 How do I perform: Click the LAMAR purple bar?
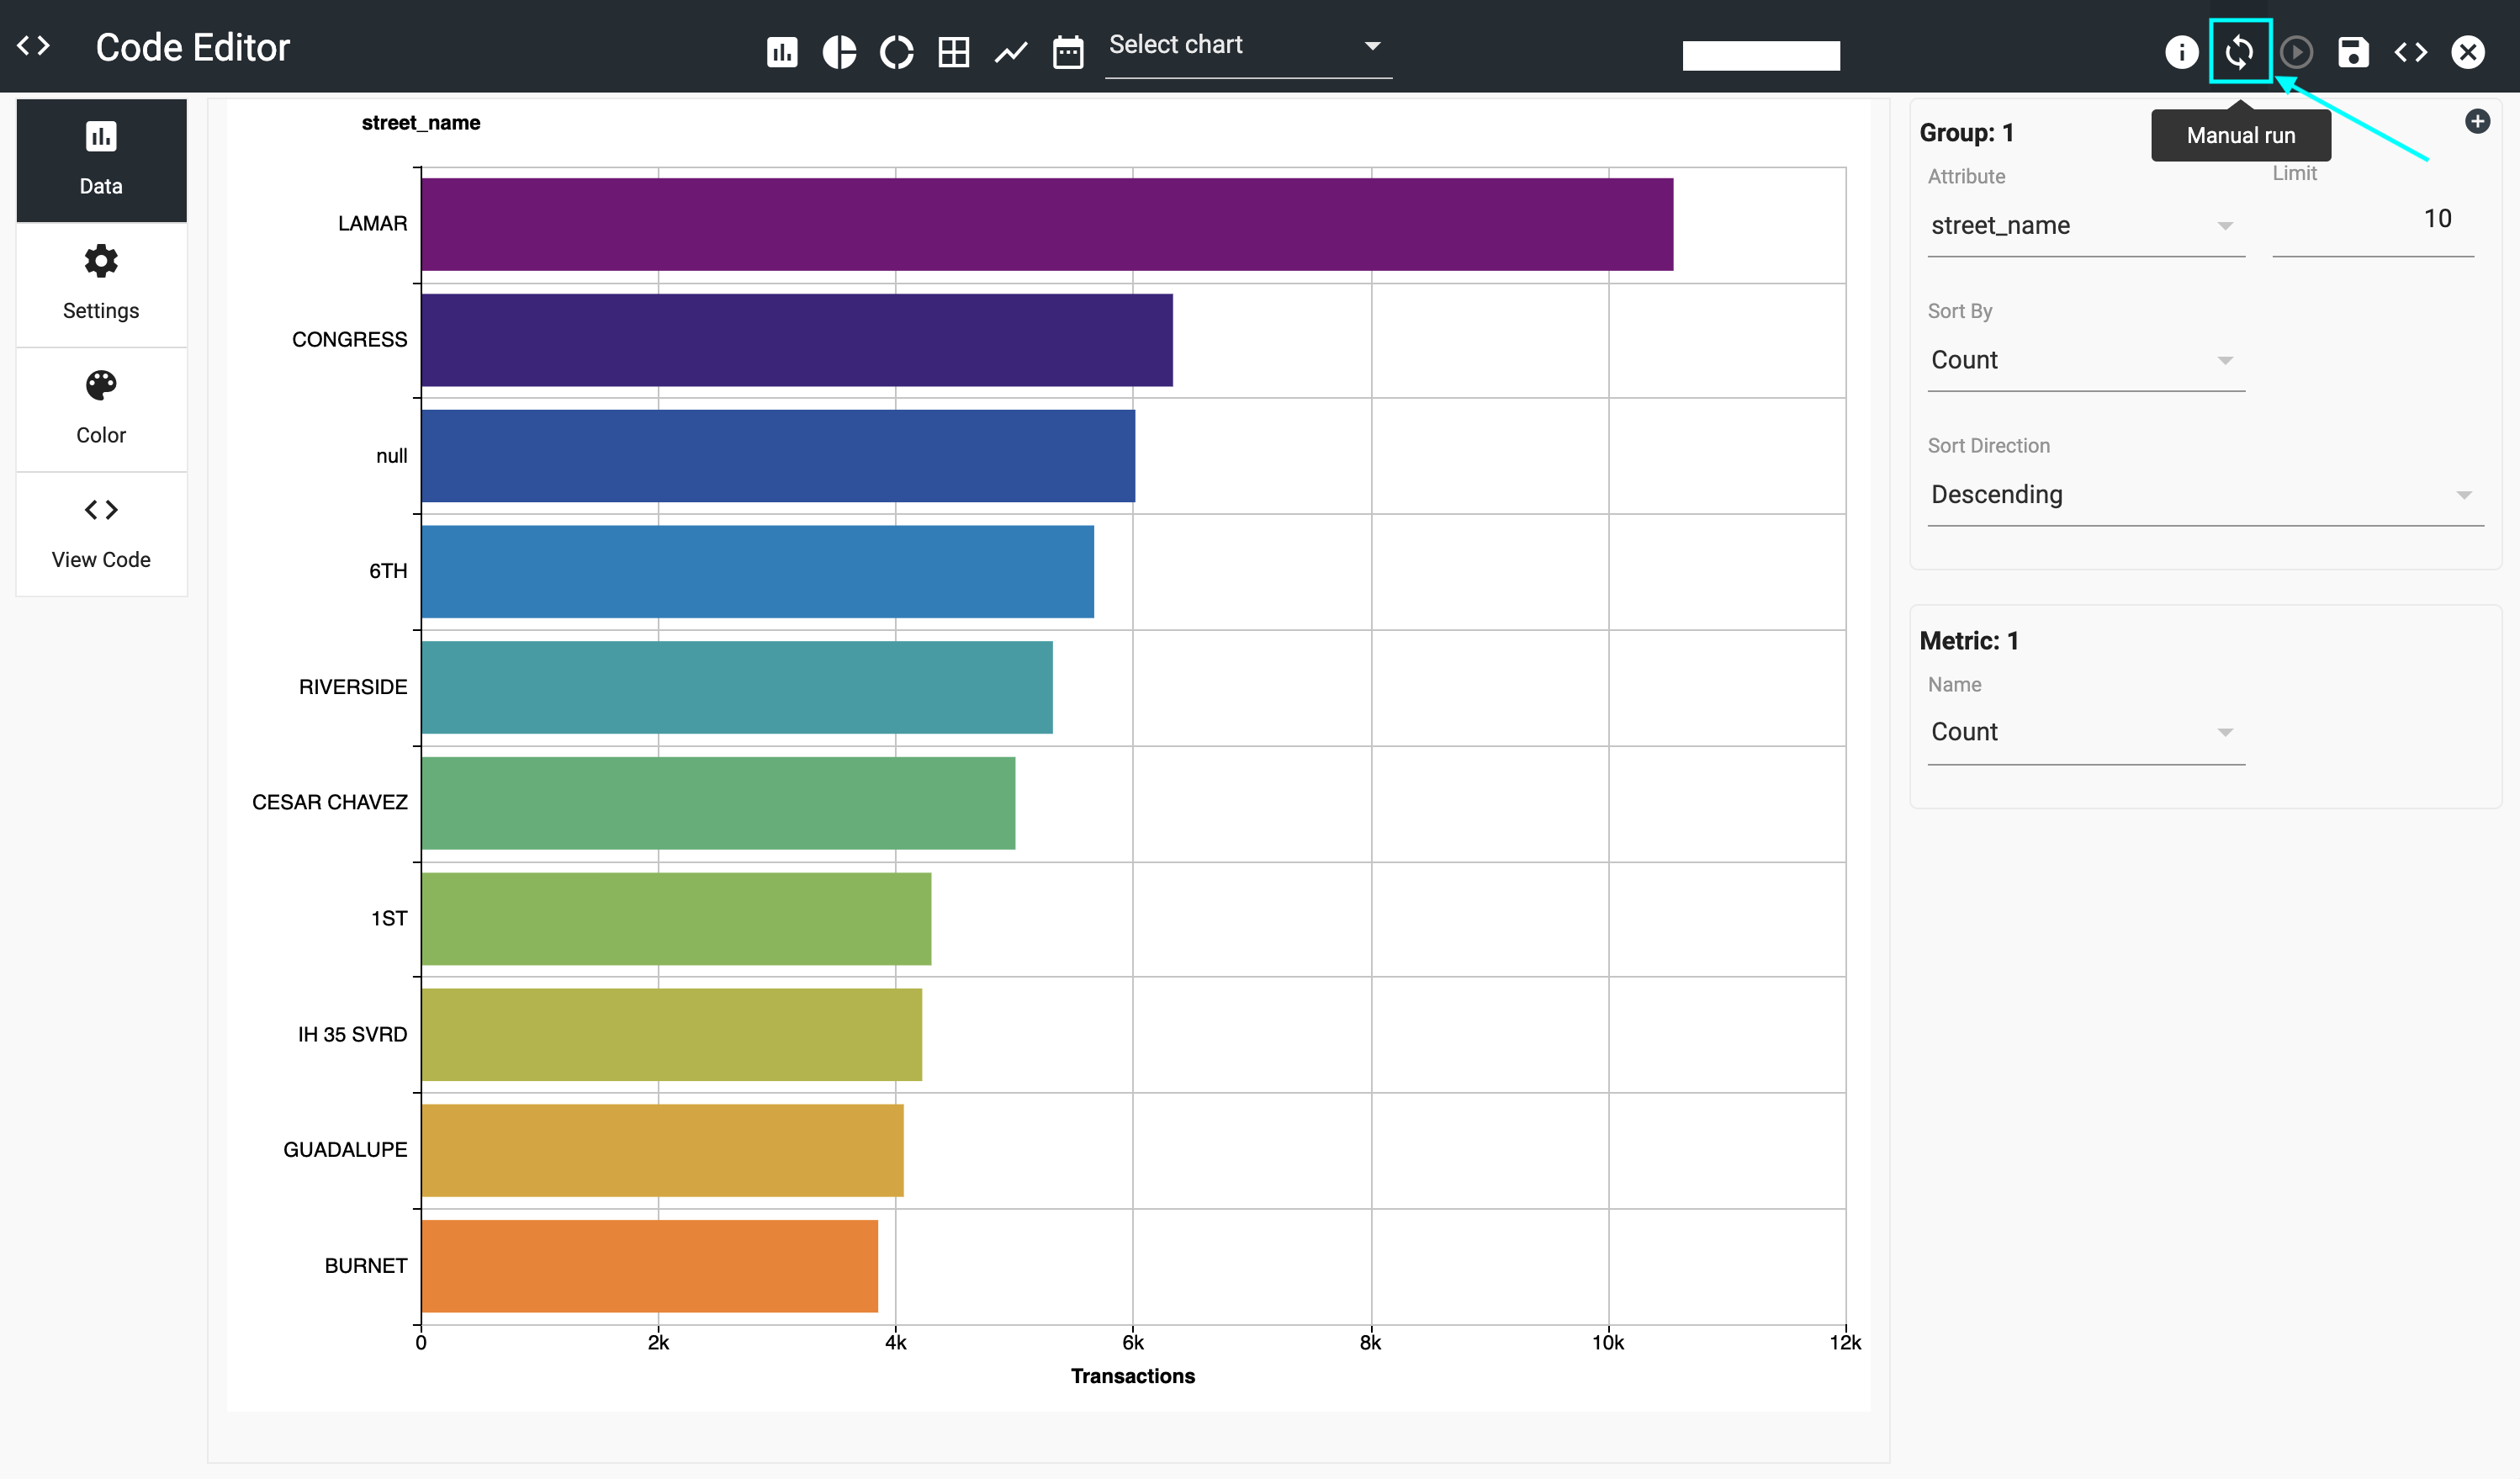click(1047, 224)
